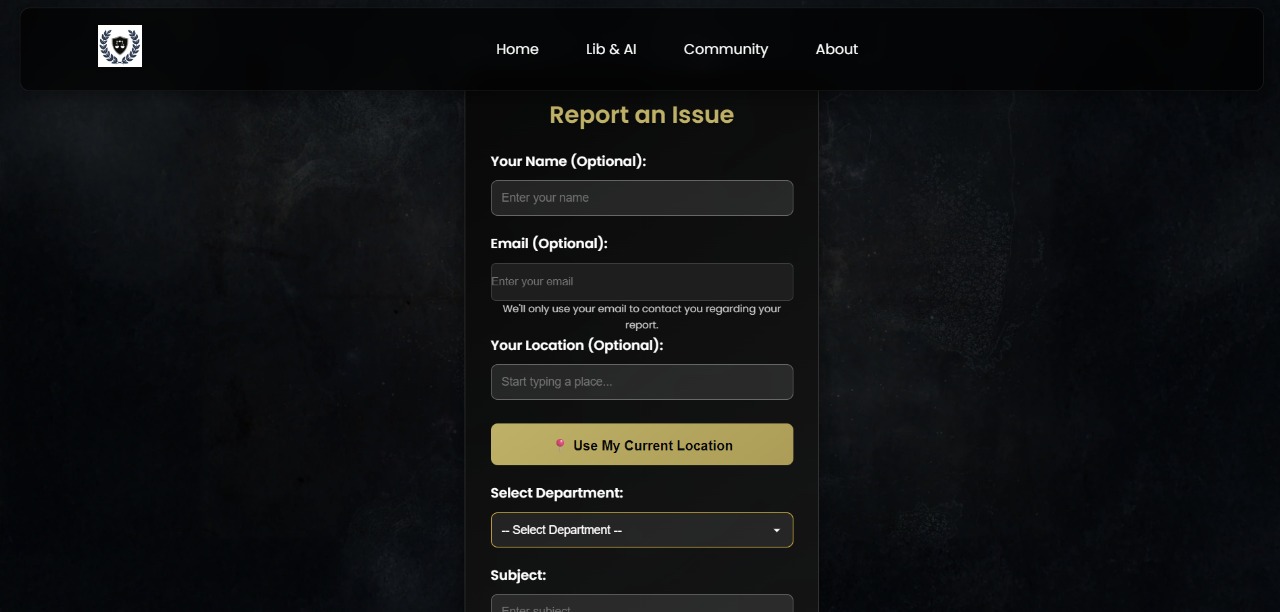This screenshot has width=1280, height=612.
Task: Click the 'Report an Issue' heading
Action: click(641, 115)
